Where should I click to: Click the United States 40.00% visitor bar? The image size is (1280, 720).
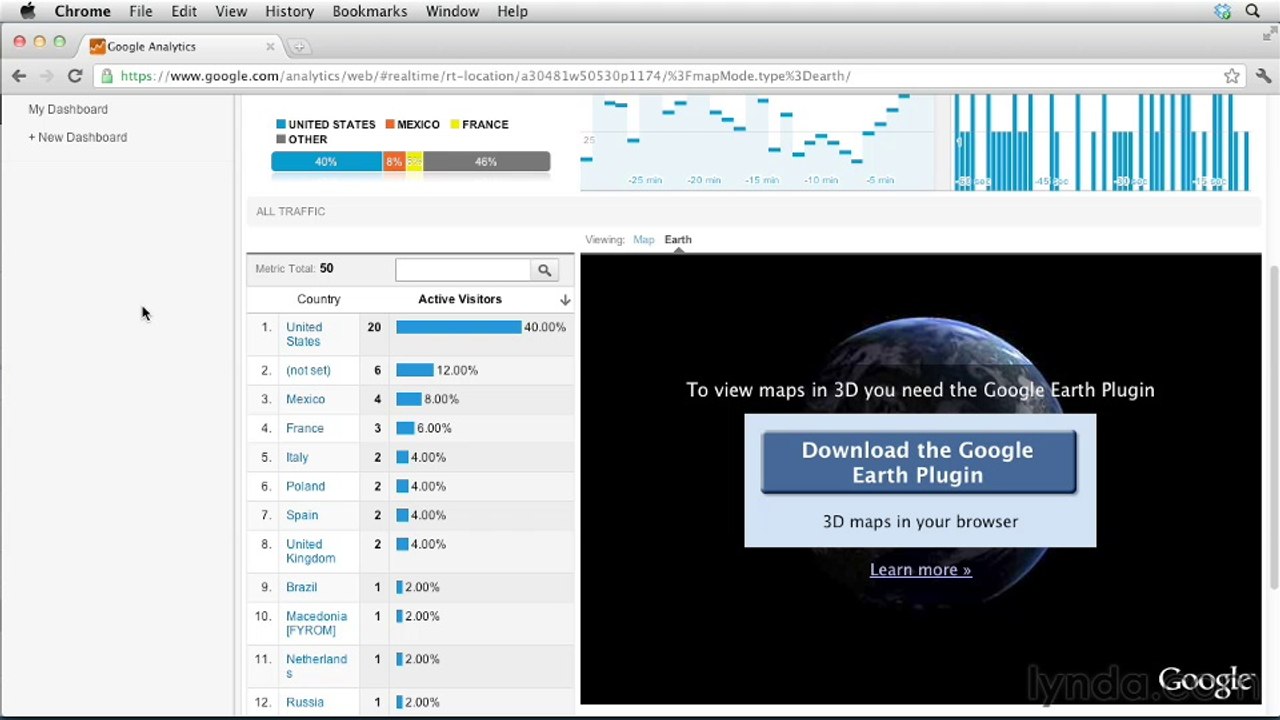458,327
